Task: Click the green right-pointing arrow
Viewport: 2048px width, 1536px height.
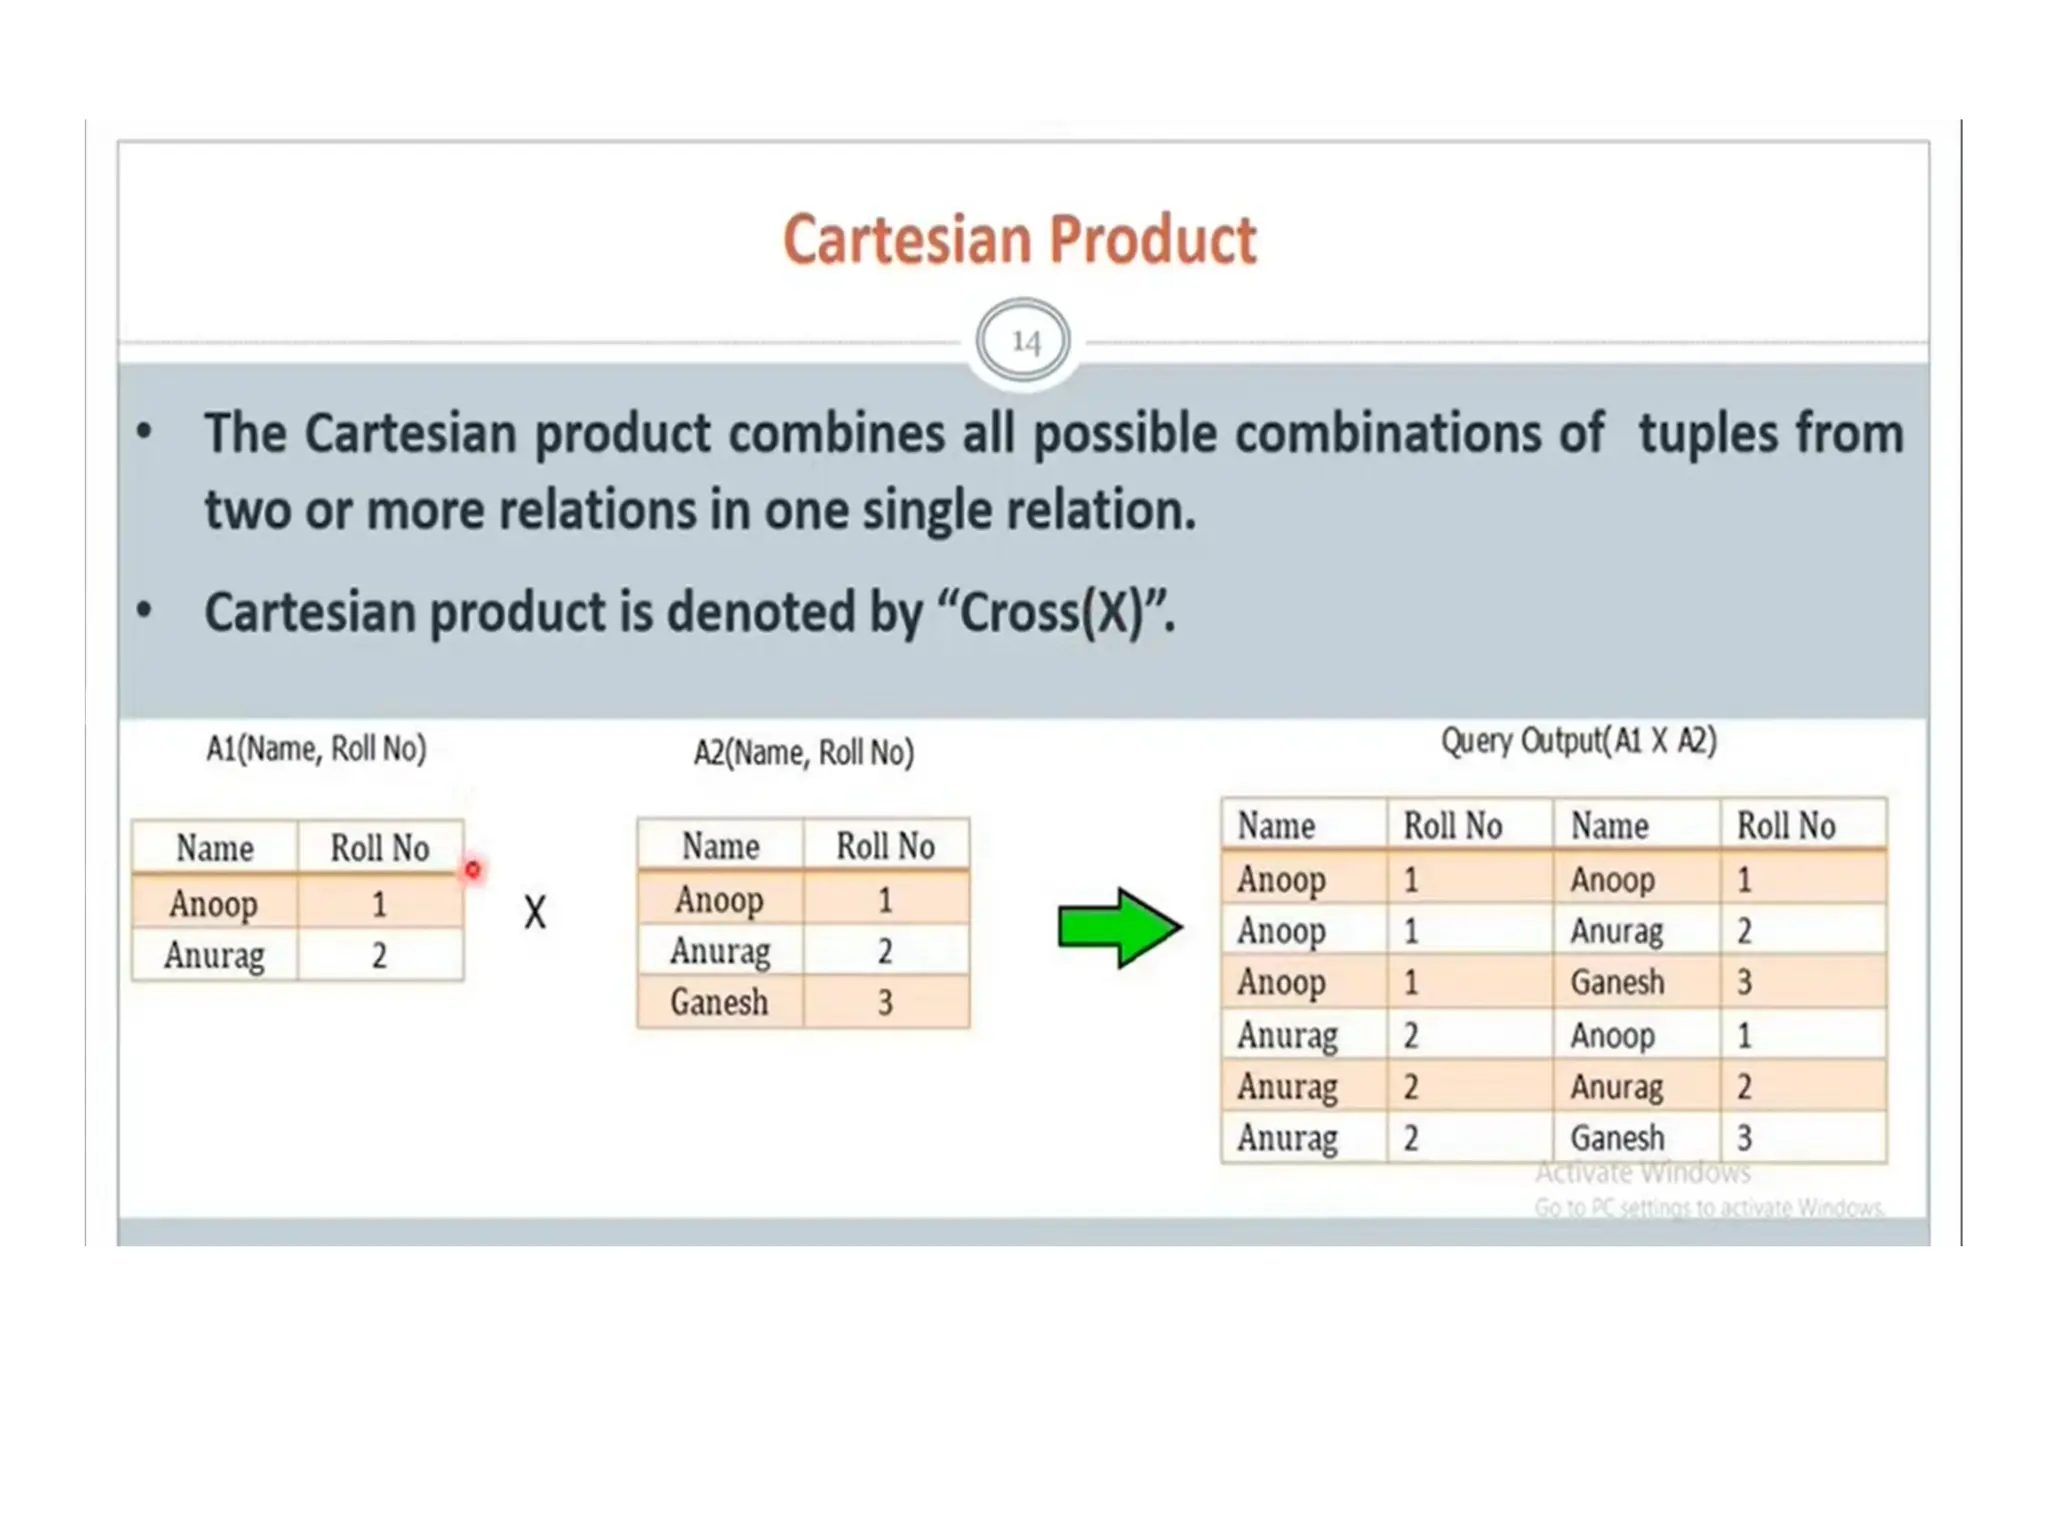Action: (1119, 927)
